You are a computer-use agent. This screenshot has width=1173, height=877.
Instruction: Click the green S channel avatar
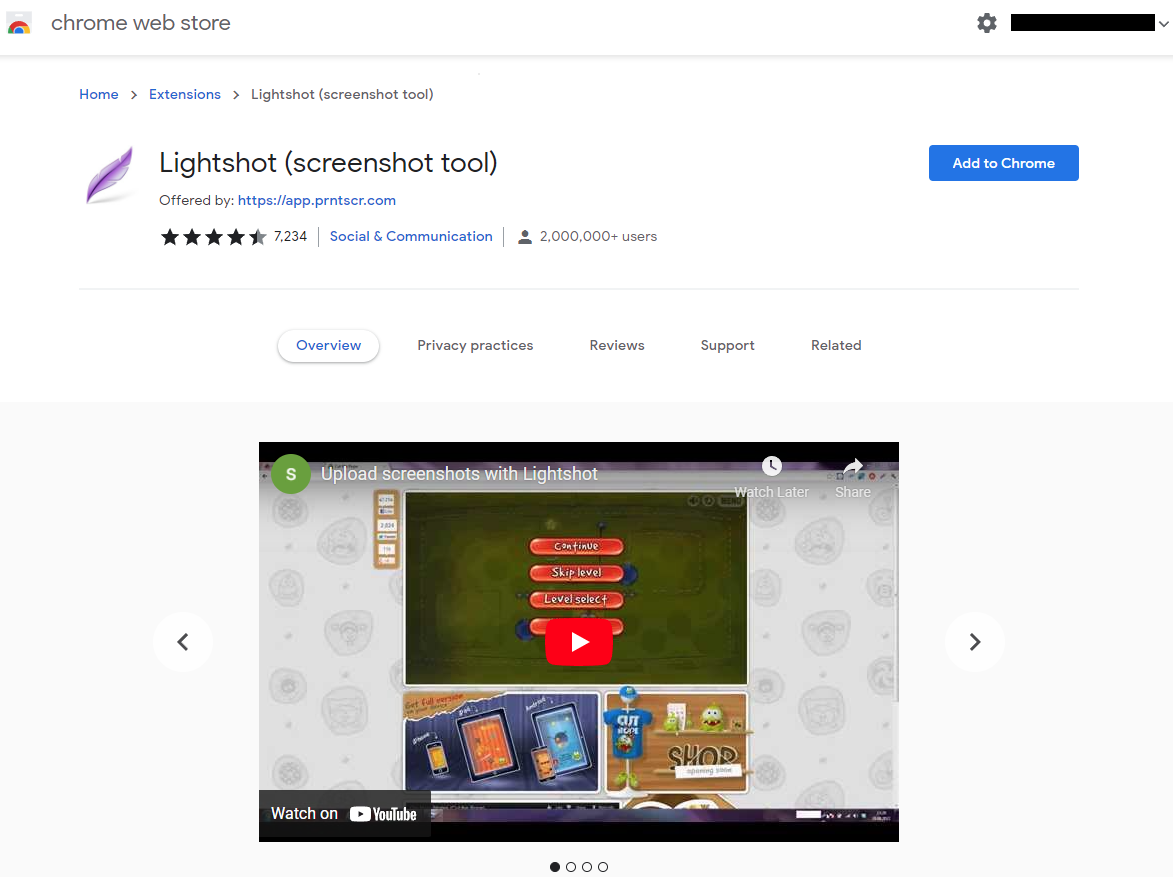tap(291, 474)
